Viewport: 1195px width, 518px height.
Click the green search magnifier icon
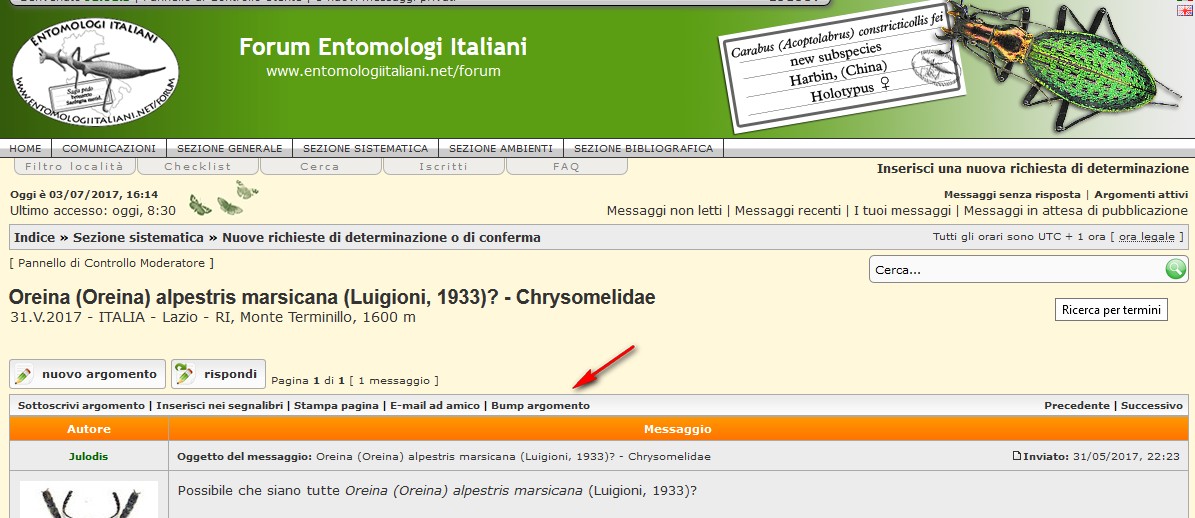pyautogui.click(x=1176, y=269)
